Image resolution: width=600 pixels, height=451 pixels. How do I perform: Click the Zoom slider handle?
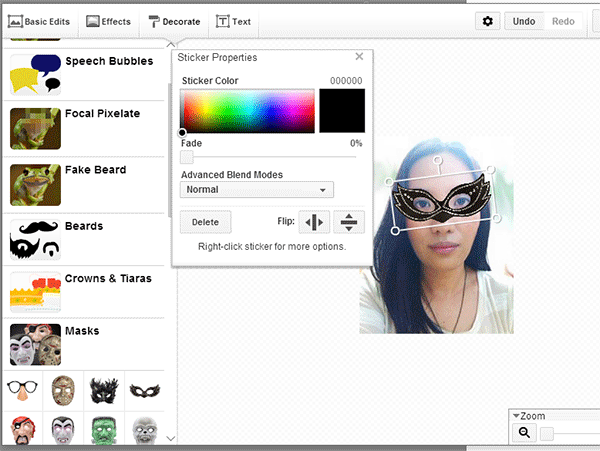(547, 434)
